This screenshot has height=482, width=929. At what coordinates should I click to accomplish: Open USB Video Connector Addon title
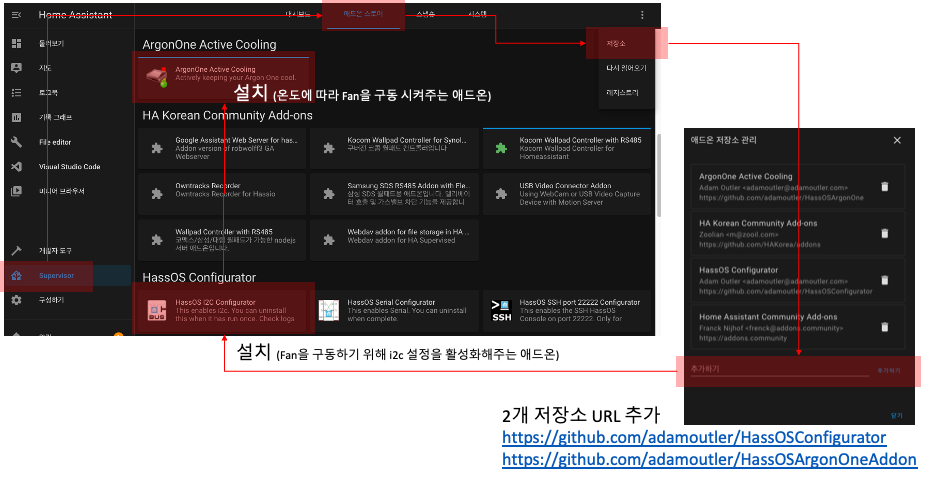(565, 185)
